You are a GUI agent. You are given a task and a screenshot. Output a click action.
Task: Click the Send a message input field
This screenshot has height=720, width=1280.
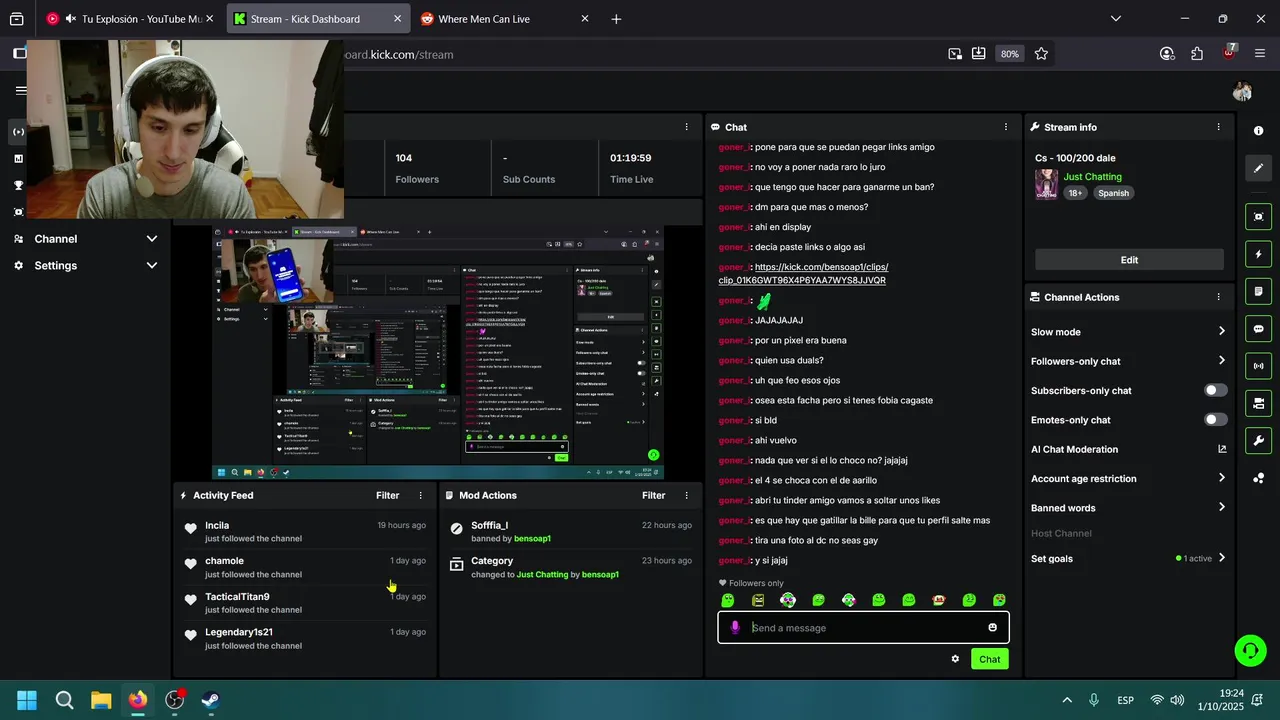[x=863, y=628]
